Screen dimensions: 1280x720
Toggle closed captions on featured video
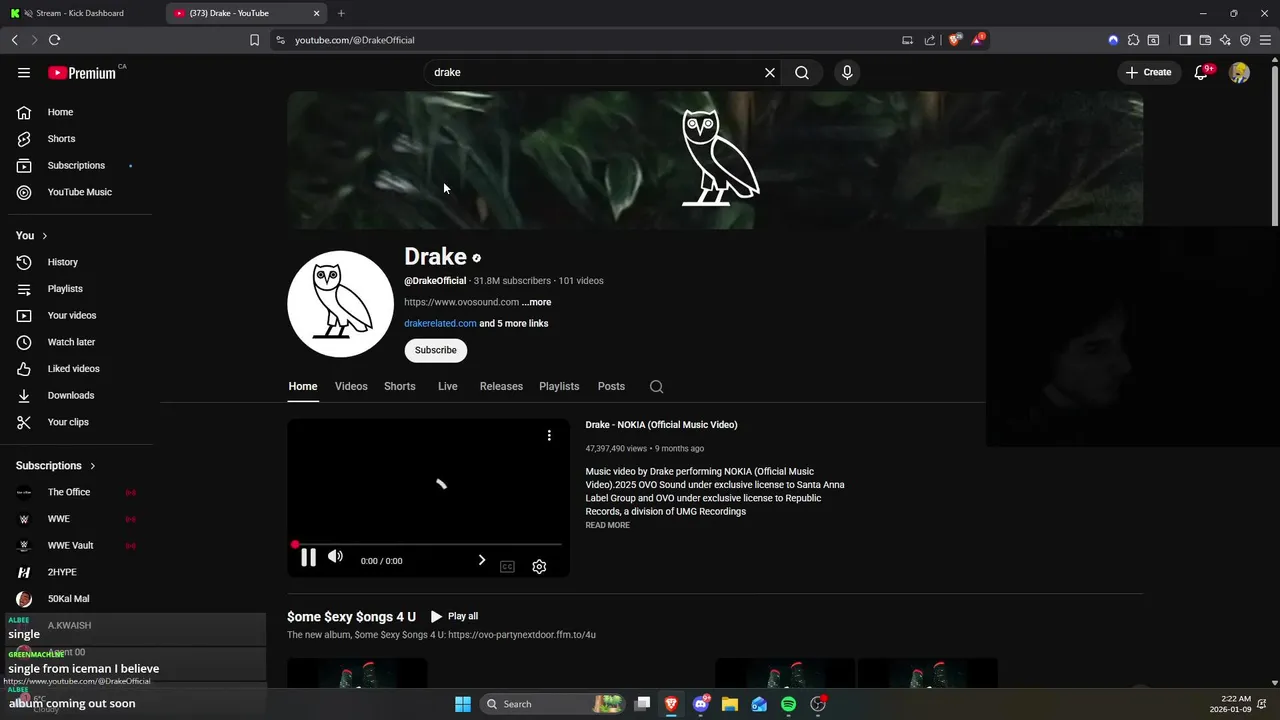507,567
